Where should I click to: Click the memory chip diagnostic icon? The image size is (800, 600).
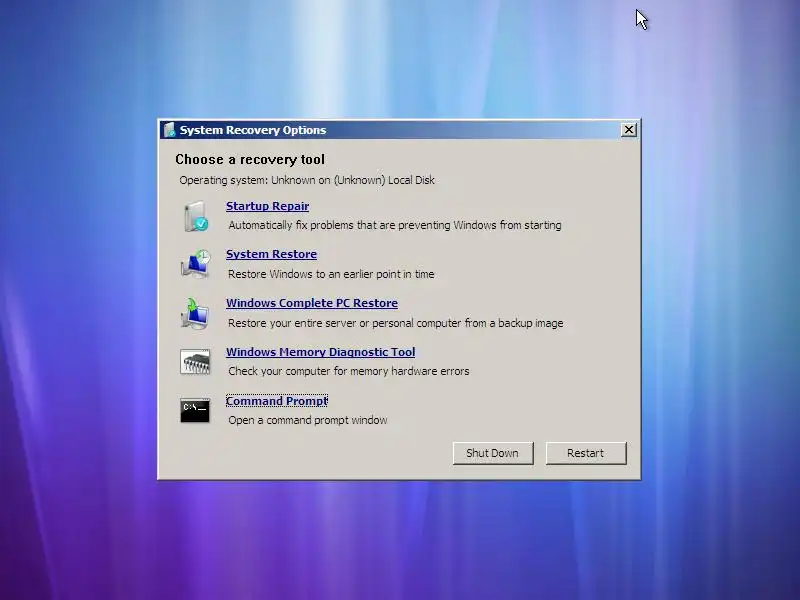(x=195, y=362)
